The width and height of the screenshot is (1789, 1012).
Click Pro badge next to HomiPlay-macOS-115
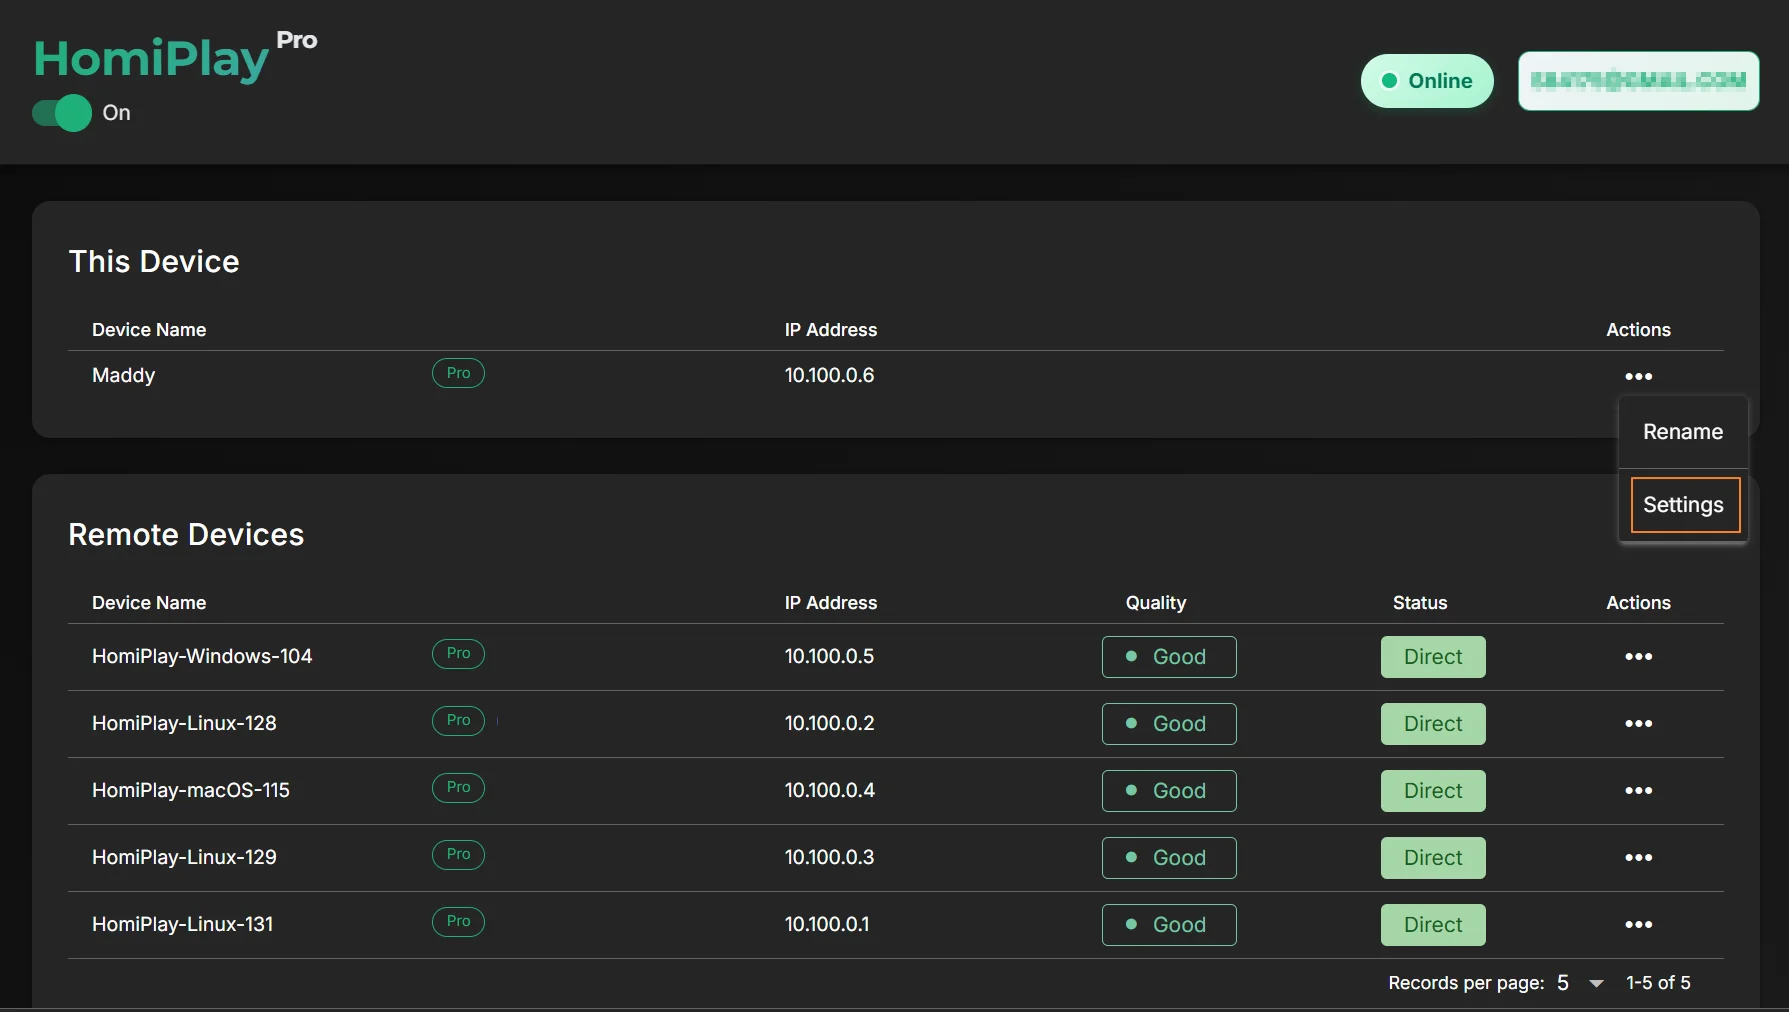click(458, 788)
